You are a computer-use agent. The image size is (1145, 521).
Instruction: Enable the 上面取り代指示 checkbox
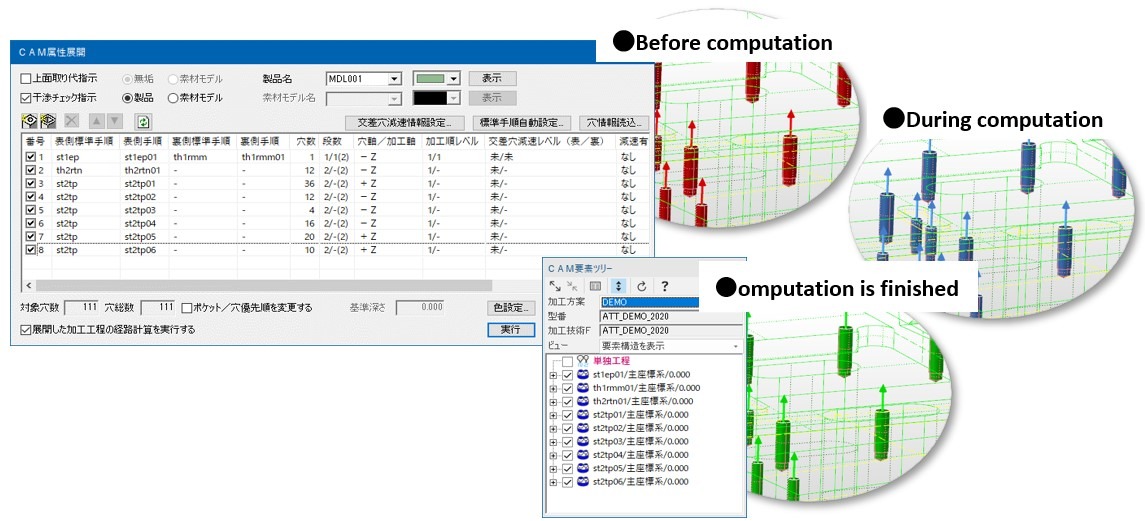(x=27, y=78)
